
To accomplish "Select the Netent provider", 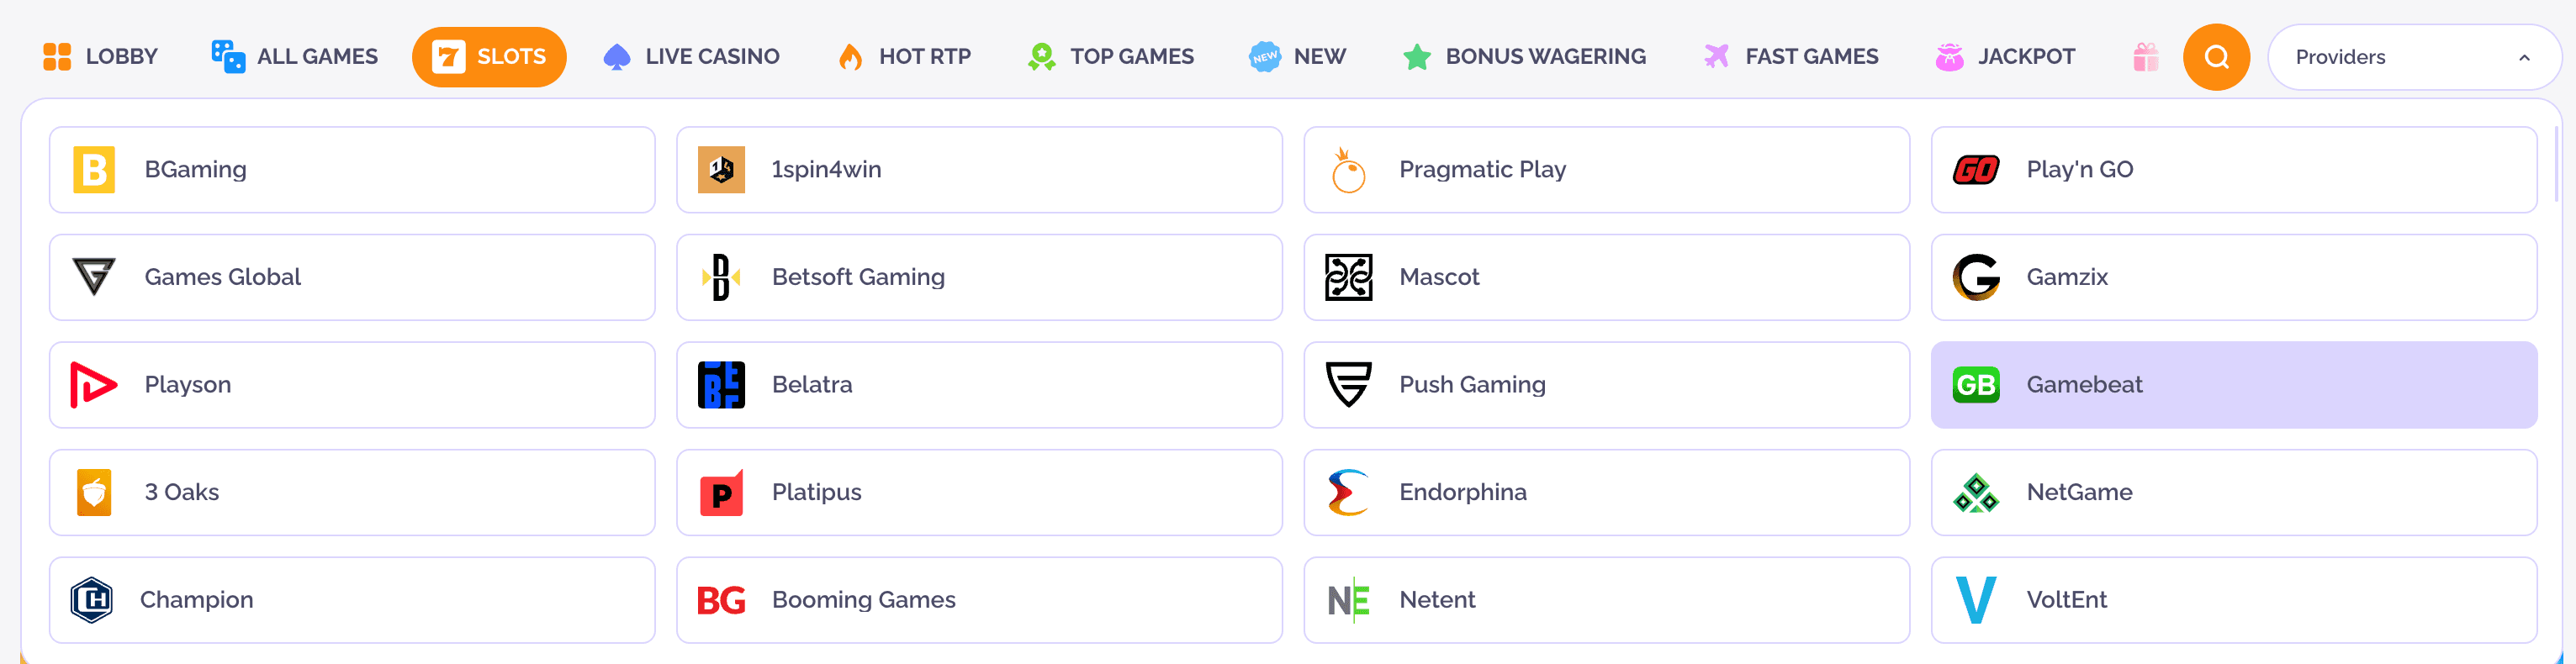I will [1605, 600].
